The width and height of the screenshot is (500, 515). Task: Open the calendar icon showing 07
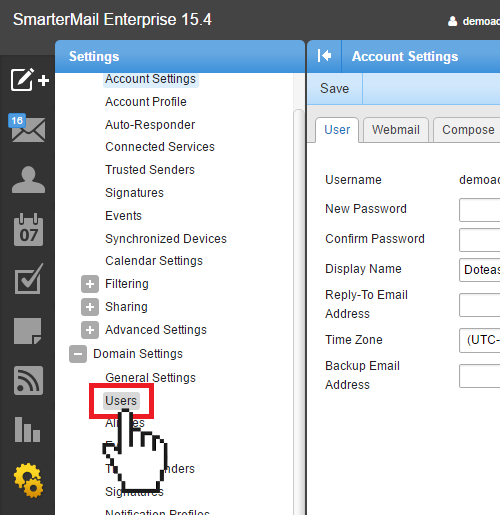(x=28, y=230)
